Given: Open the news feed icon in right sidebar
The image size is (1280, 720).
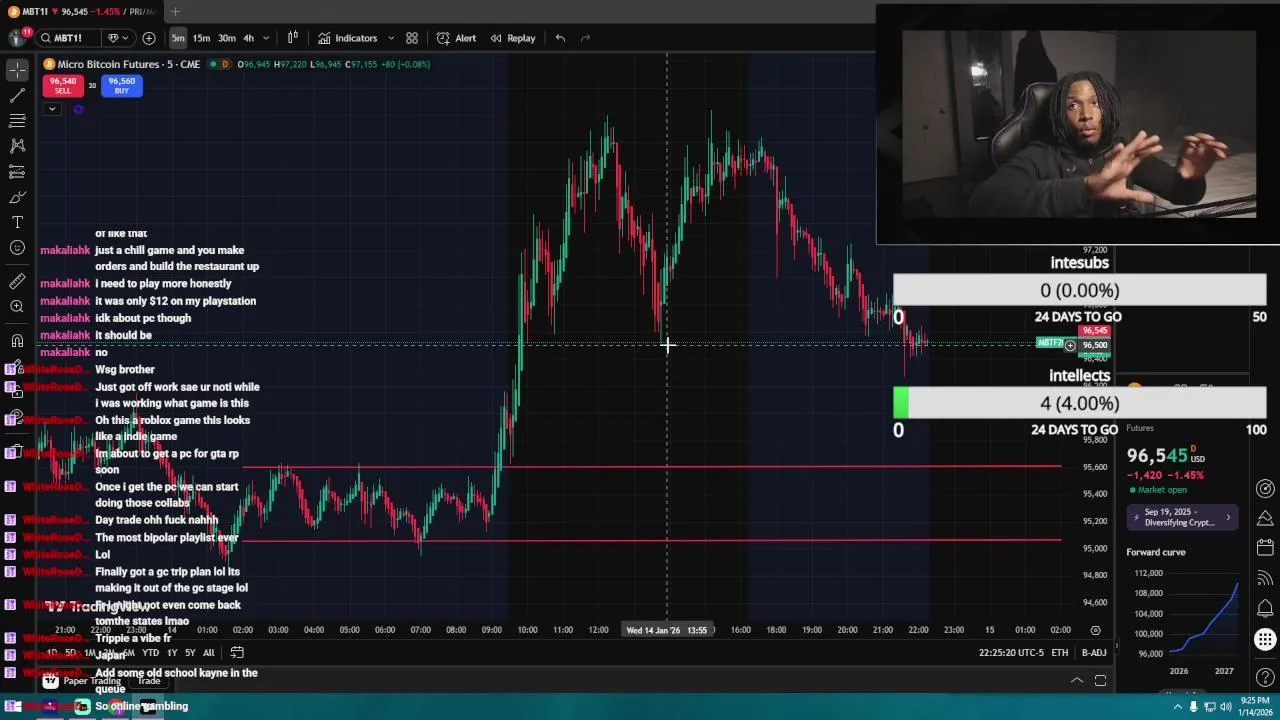Looking at the screenshot, I should [x=1265, y=577].
